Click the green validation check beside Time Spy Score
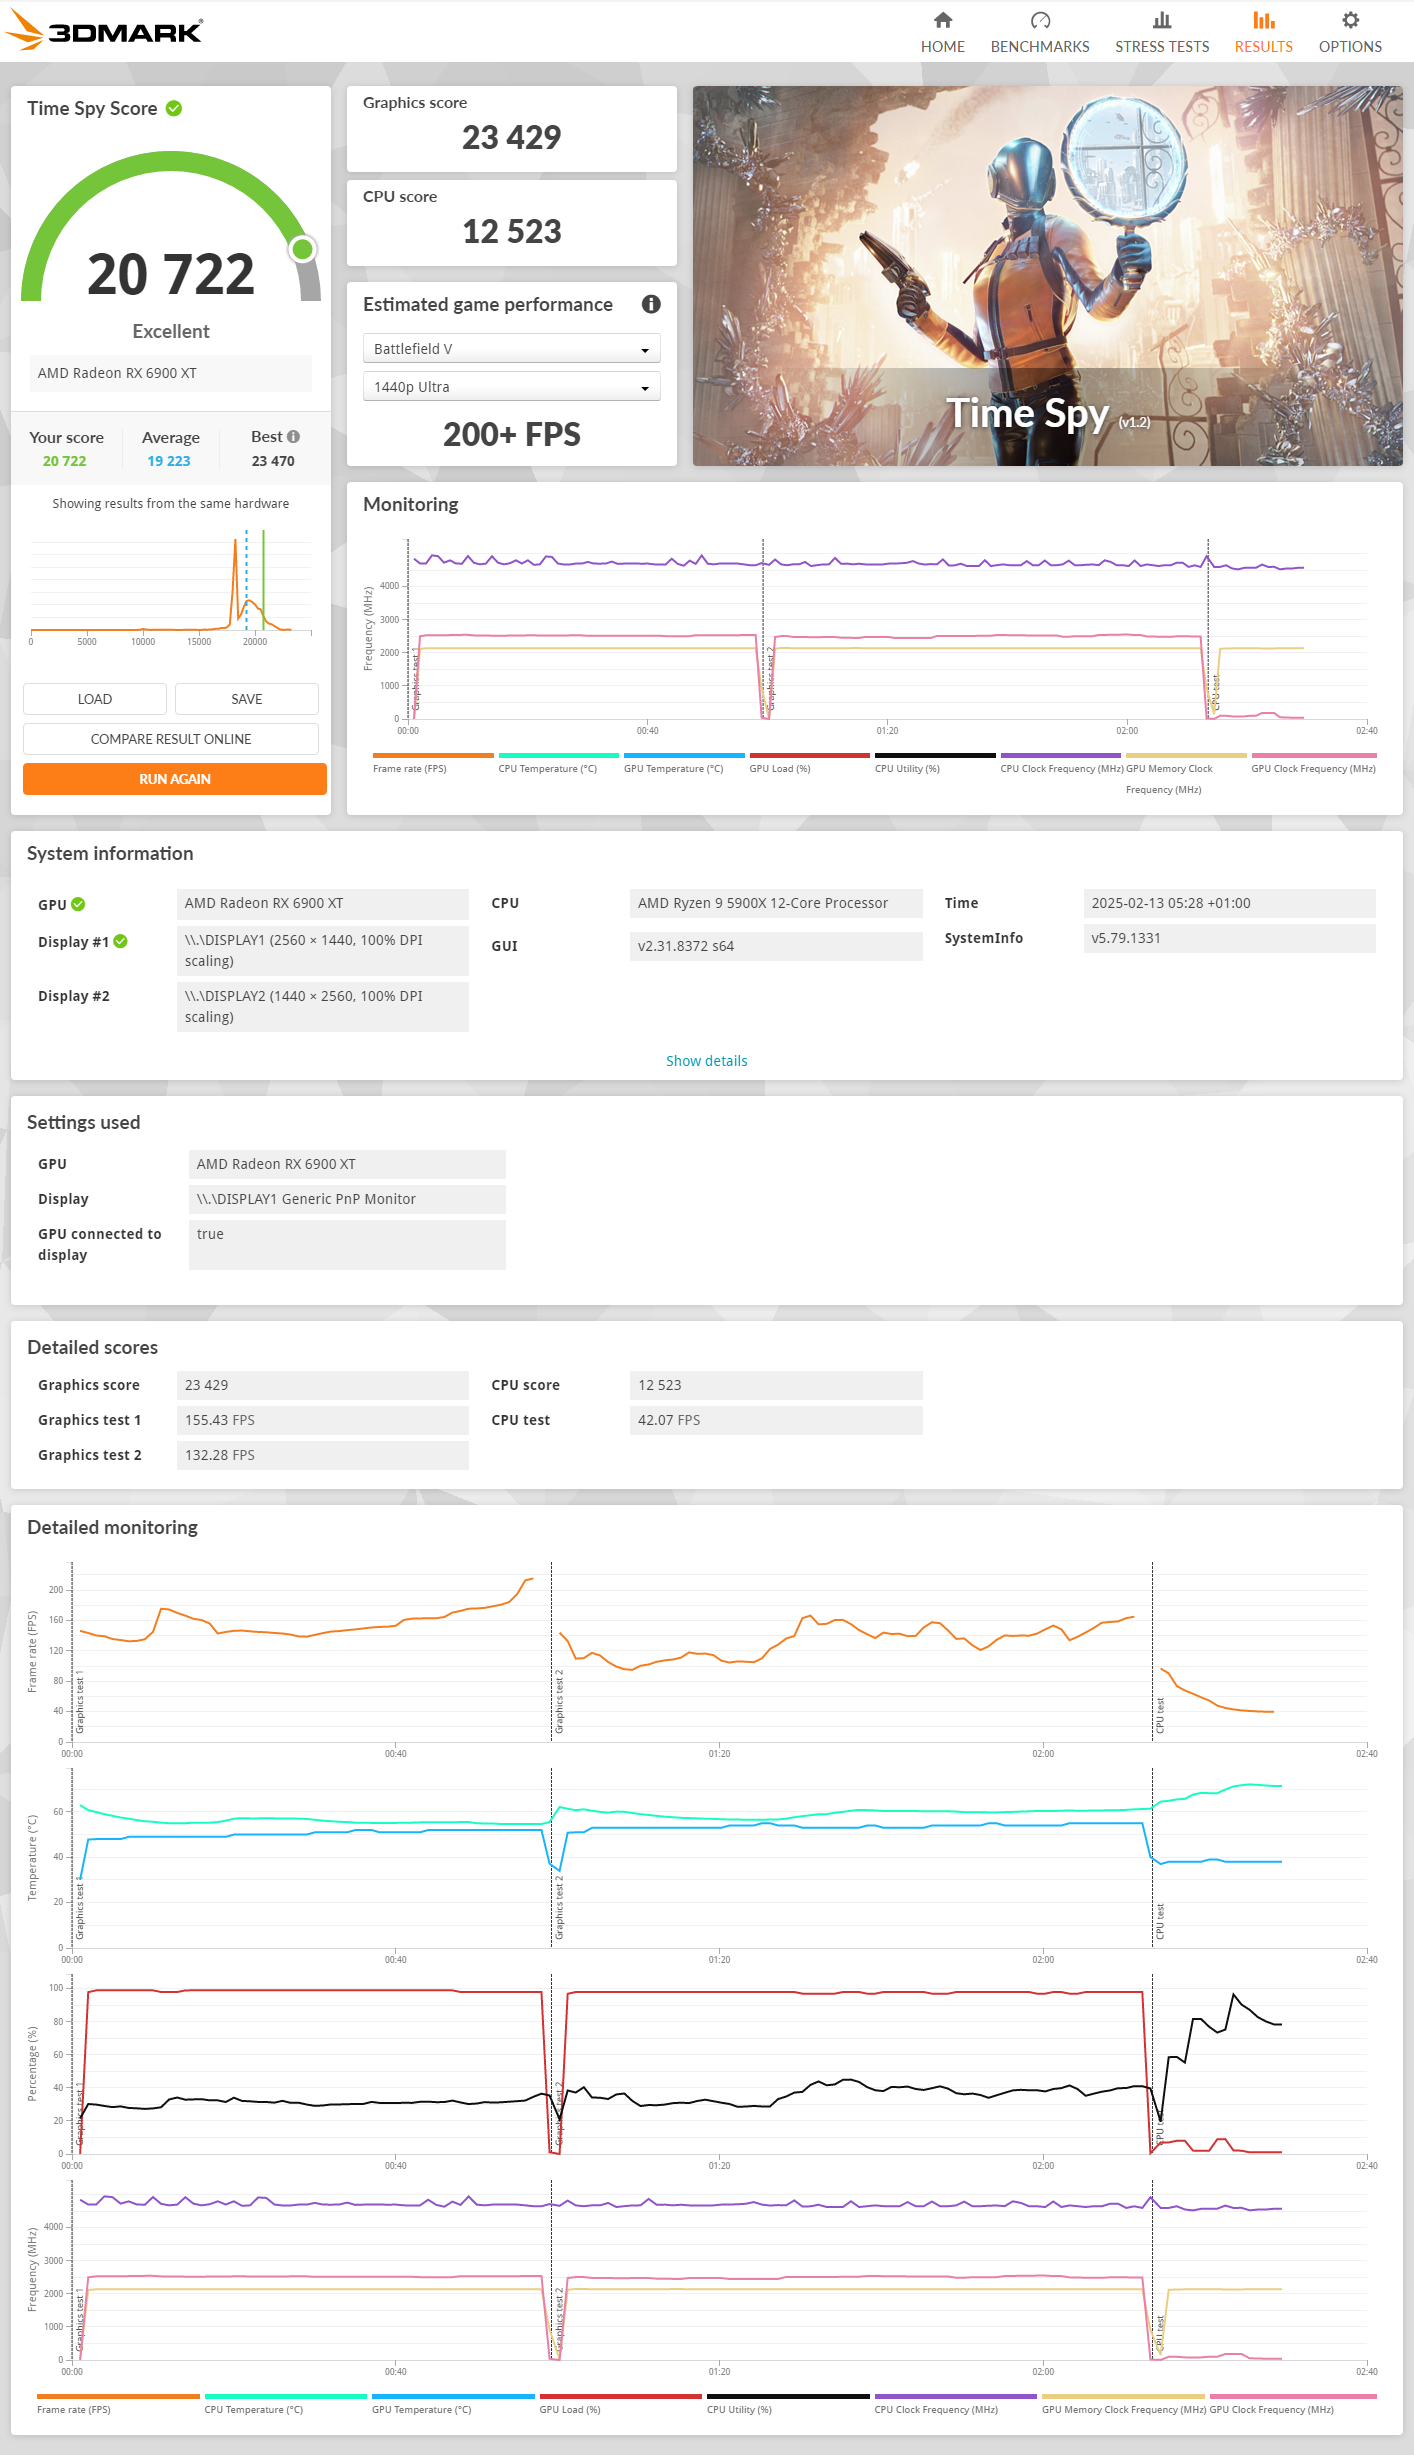 point(174,108)
